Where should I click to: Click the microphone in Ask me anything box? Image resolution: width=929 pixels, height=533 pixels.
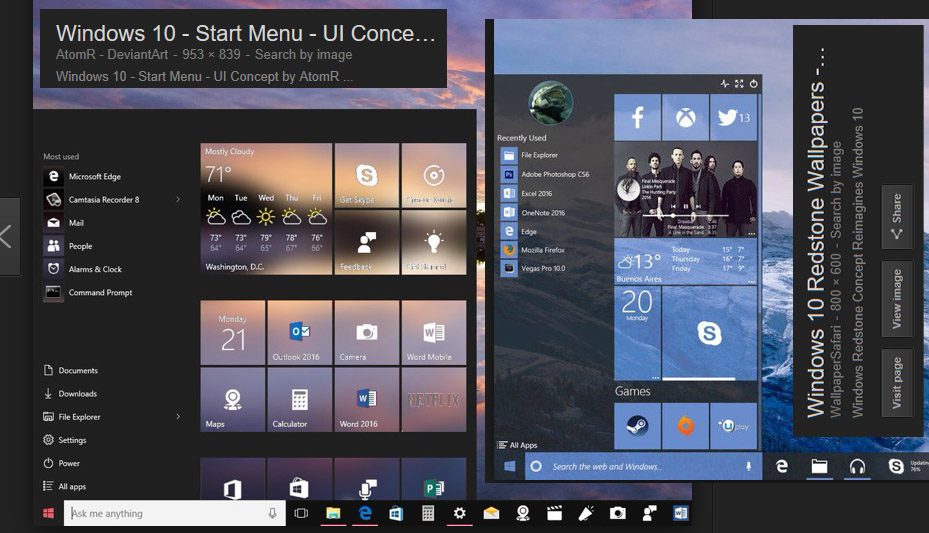click(x=272, y=513)
